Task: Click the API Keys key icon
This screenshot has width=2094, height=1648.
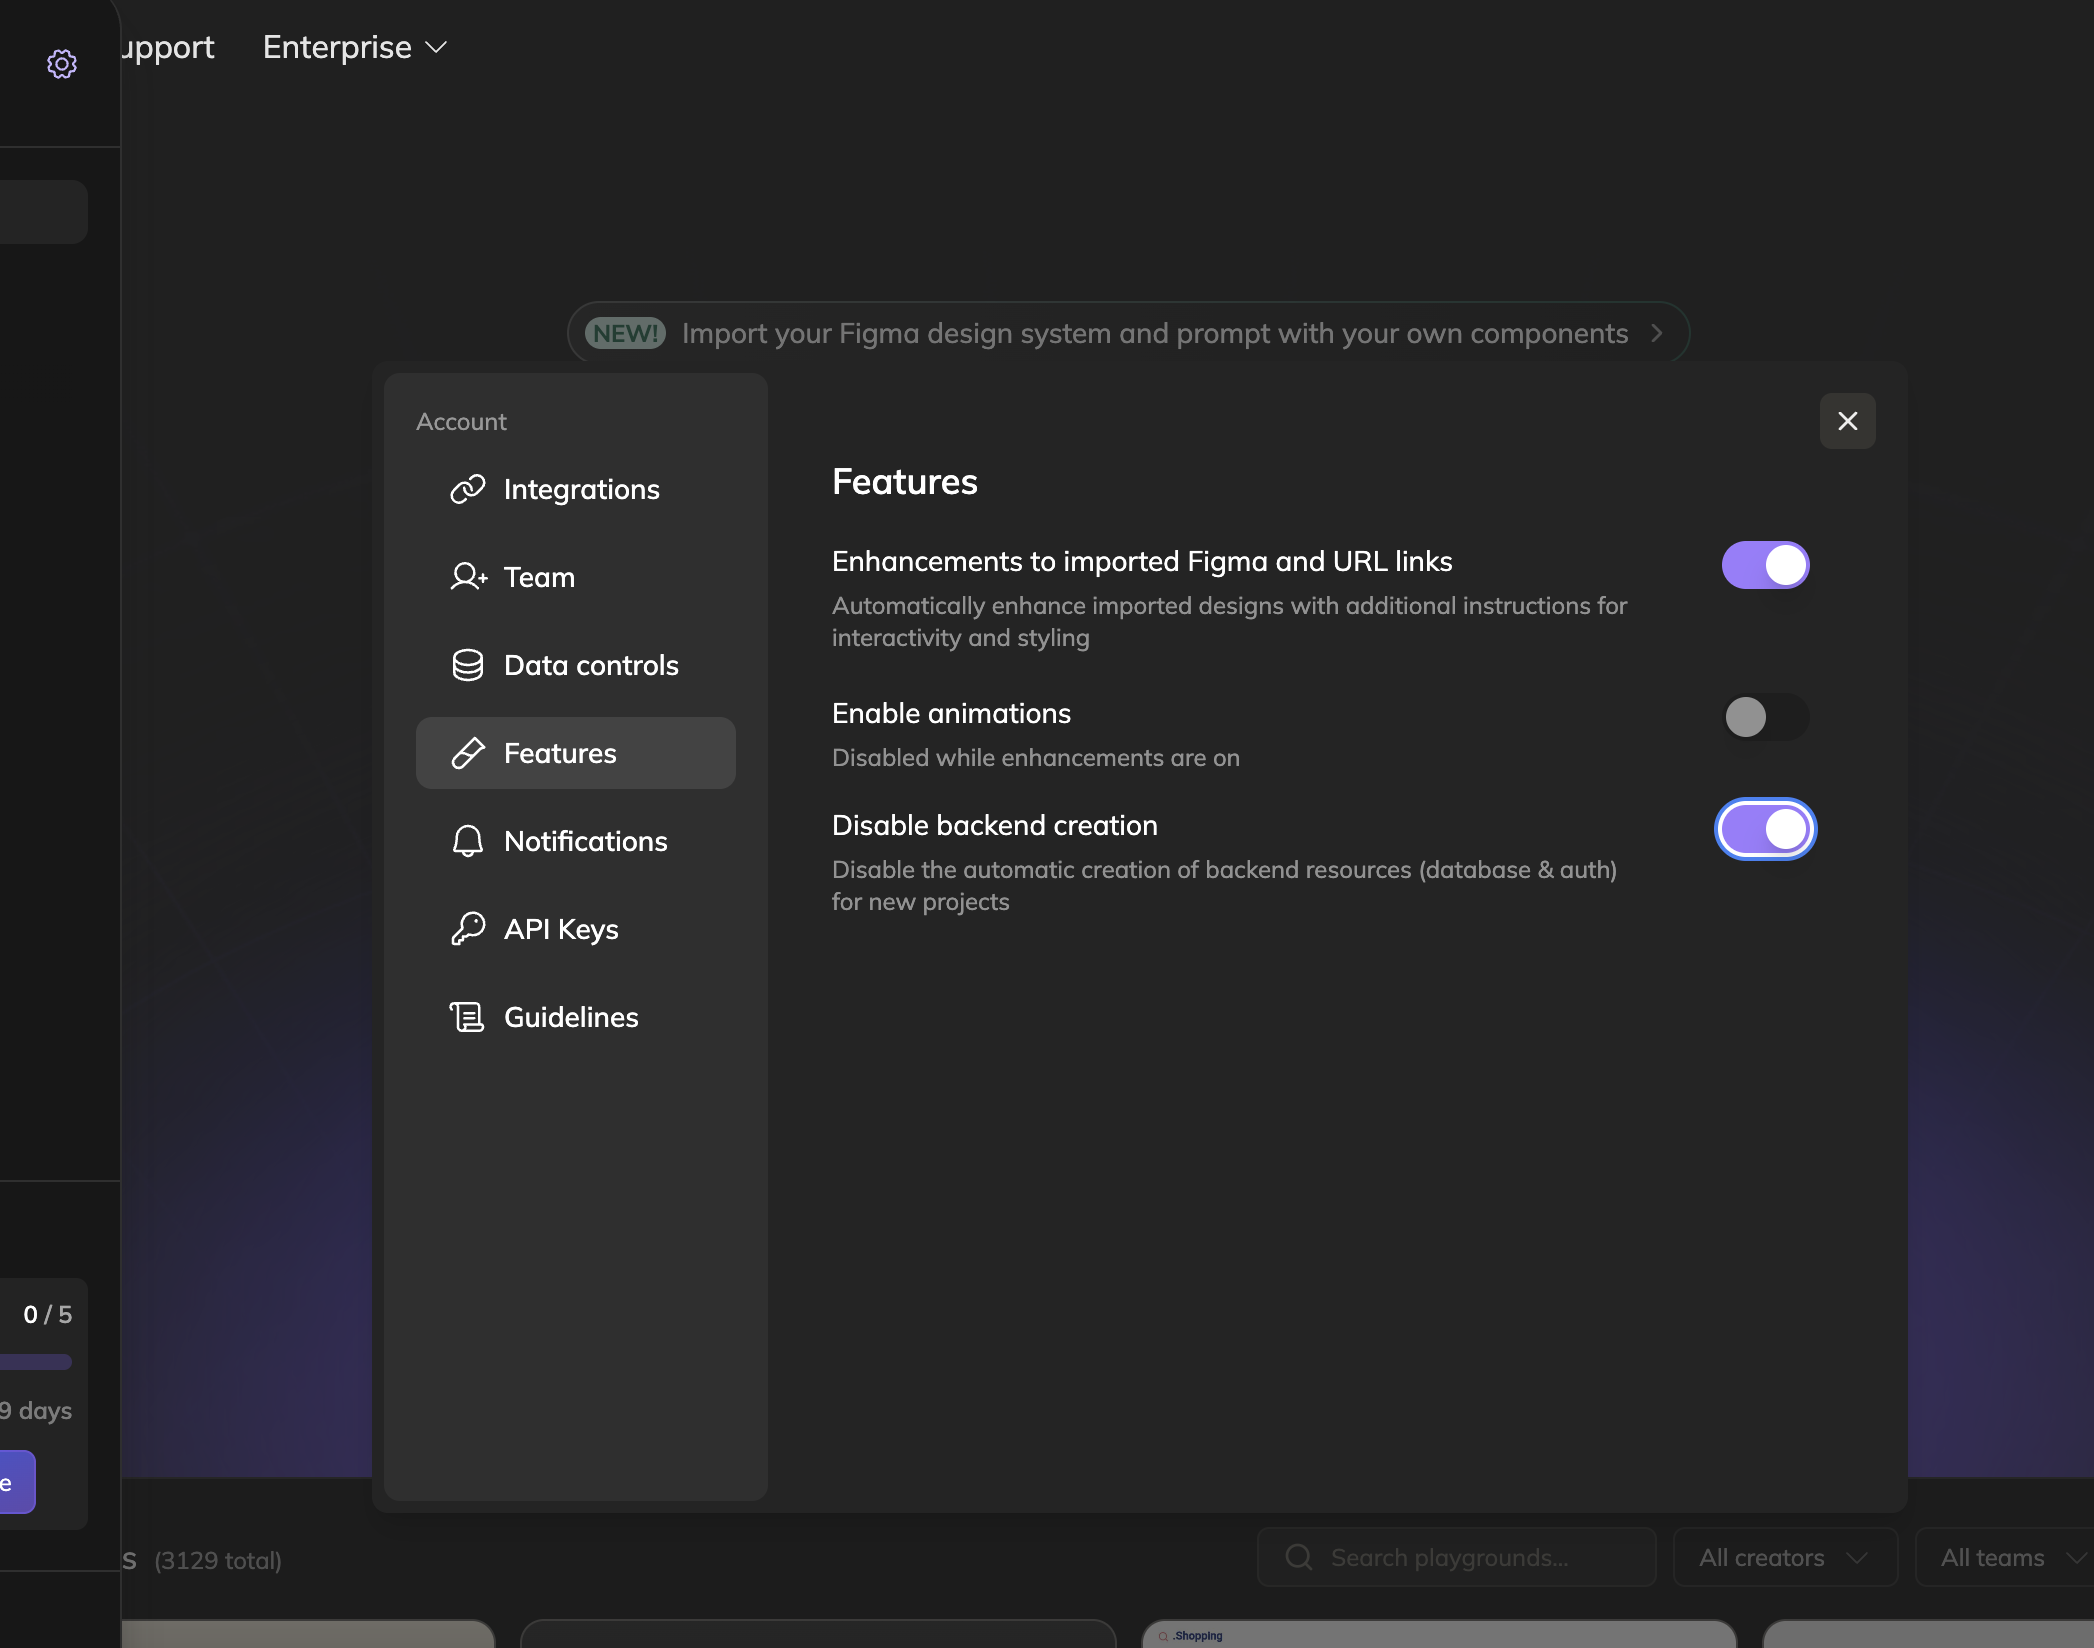Action: pos(467,929)
